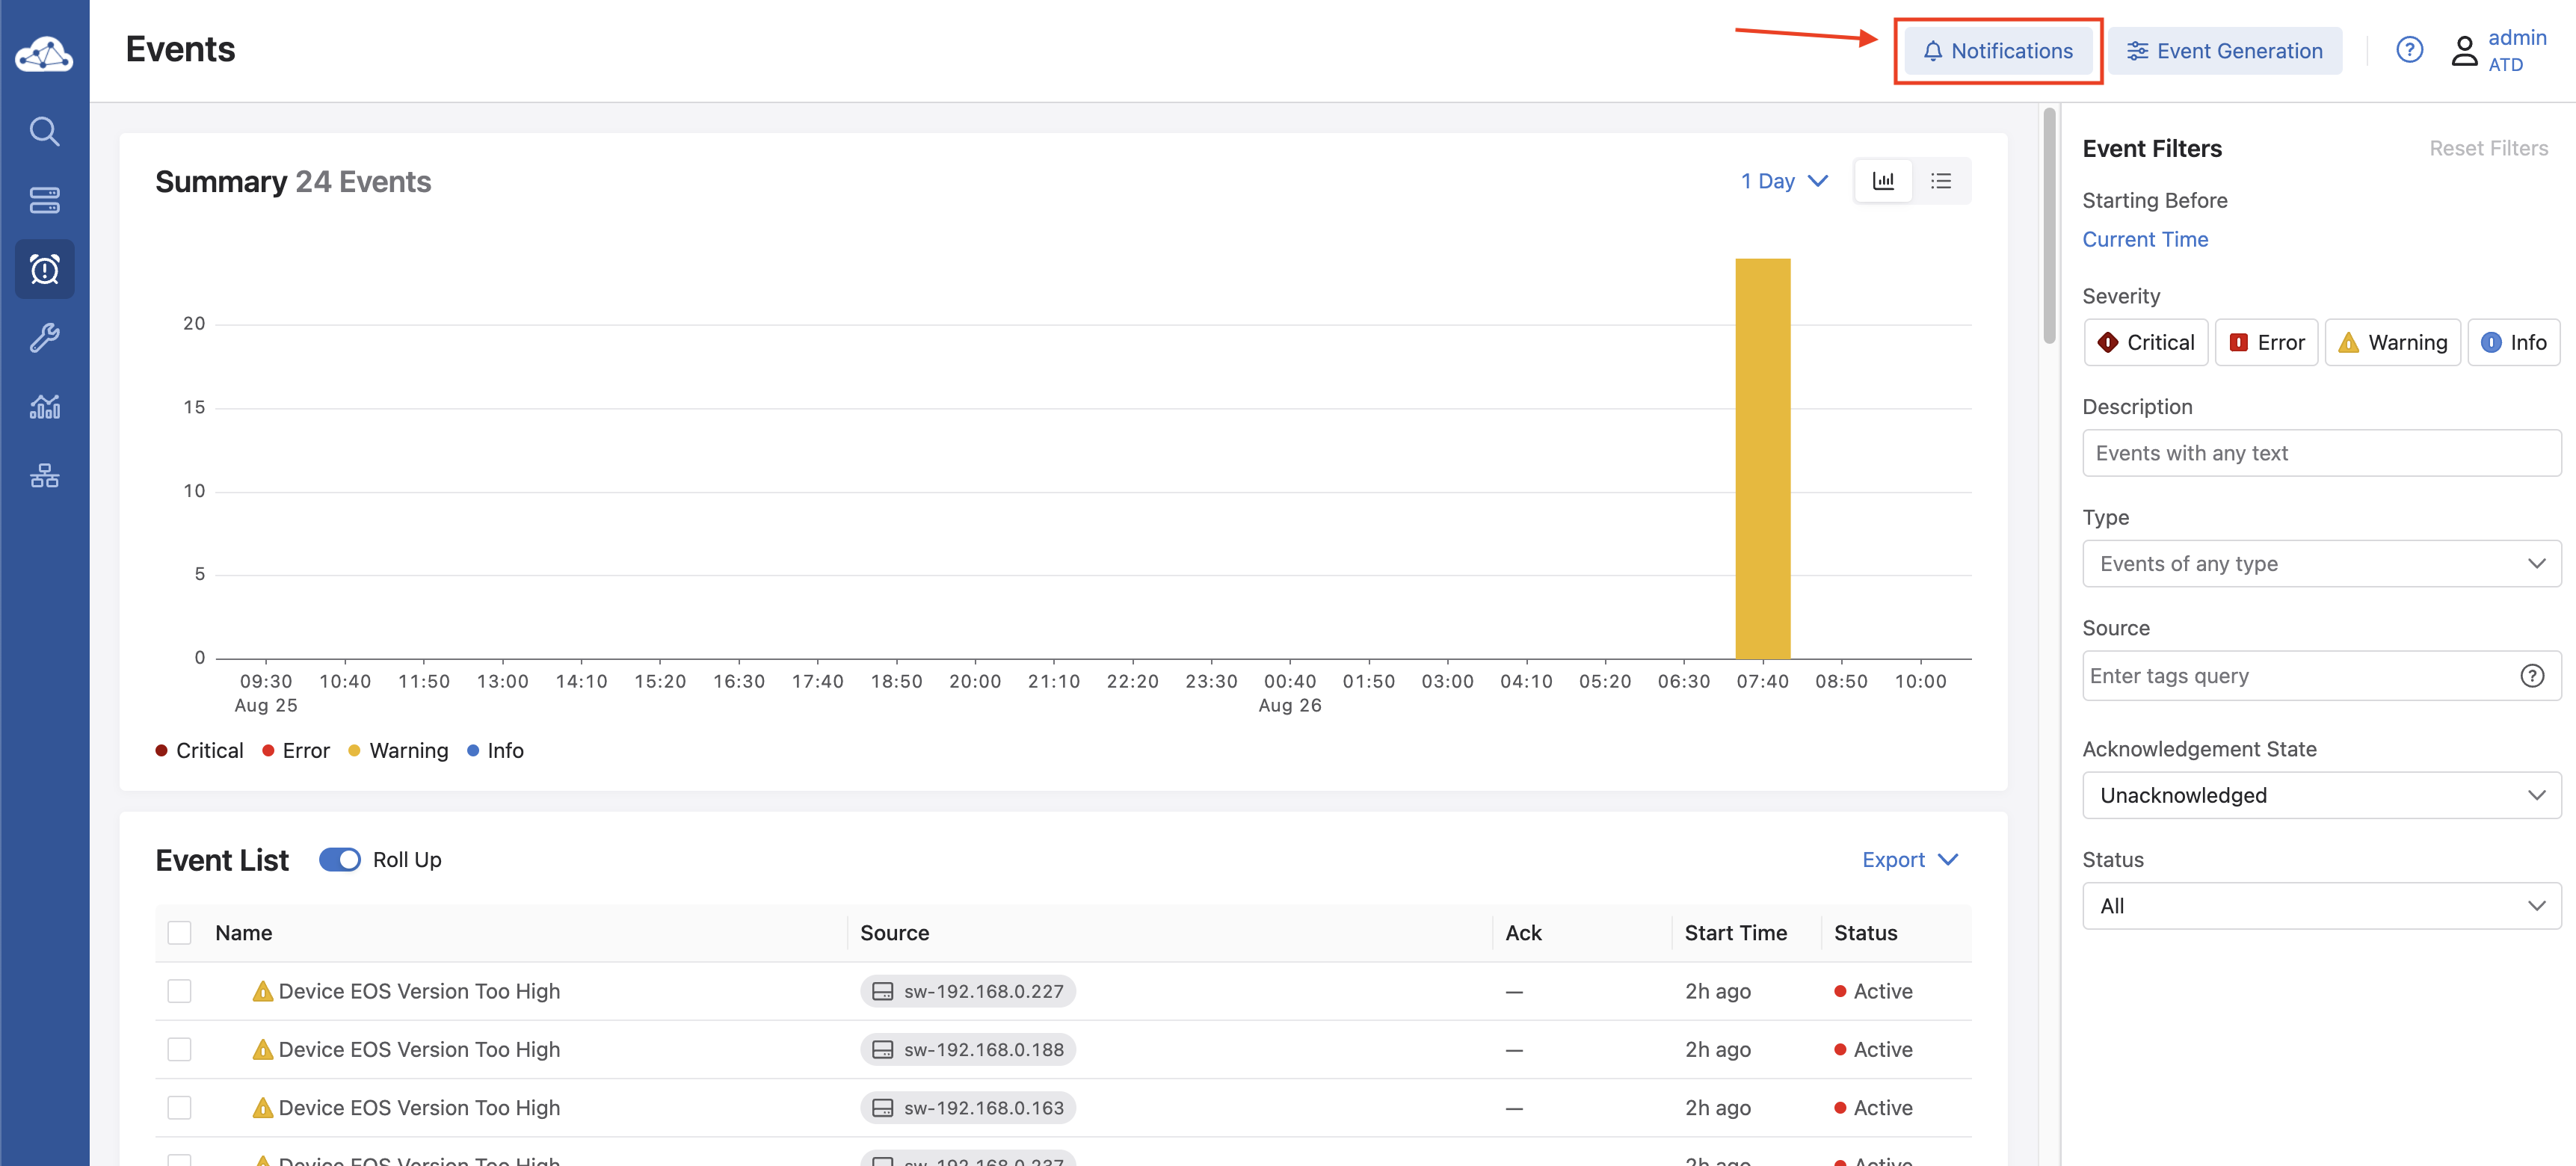Image resolution: width=2576 pixels, height=1166 pixels.
Task: Toggle the Roll Up switch
Action: tap(339, 860)
